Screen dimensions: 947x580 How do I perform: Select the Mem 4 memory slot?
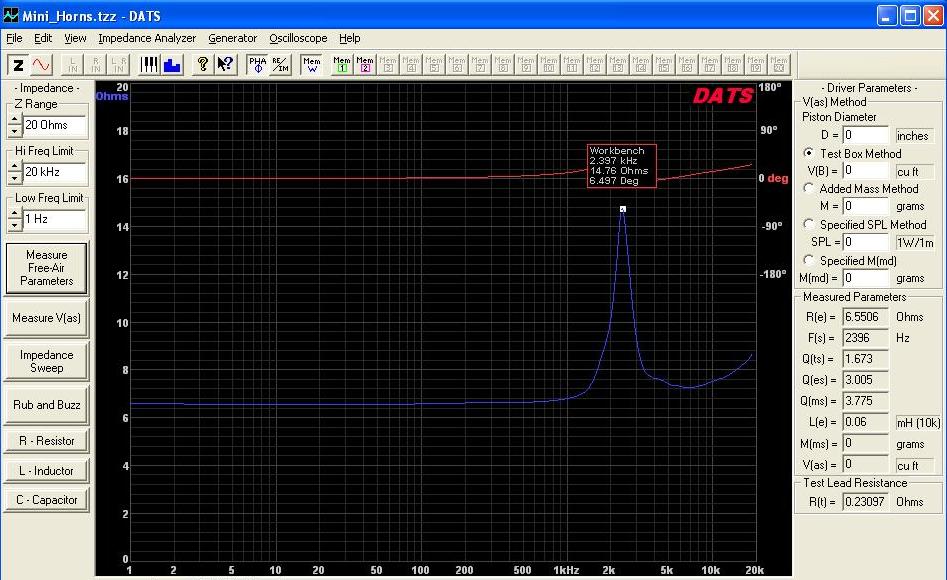click(411, 65)
